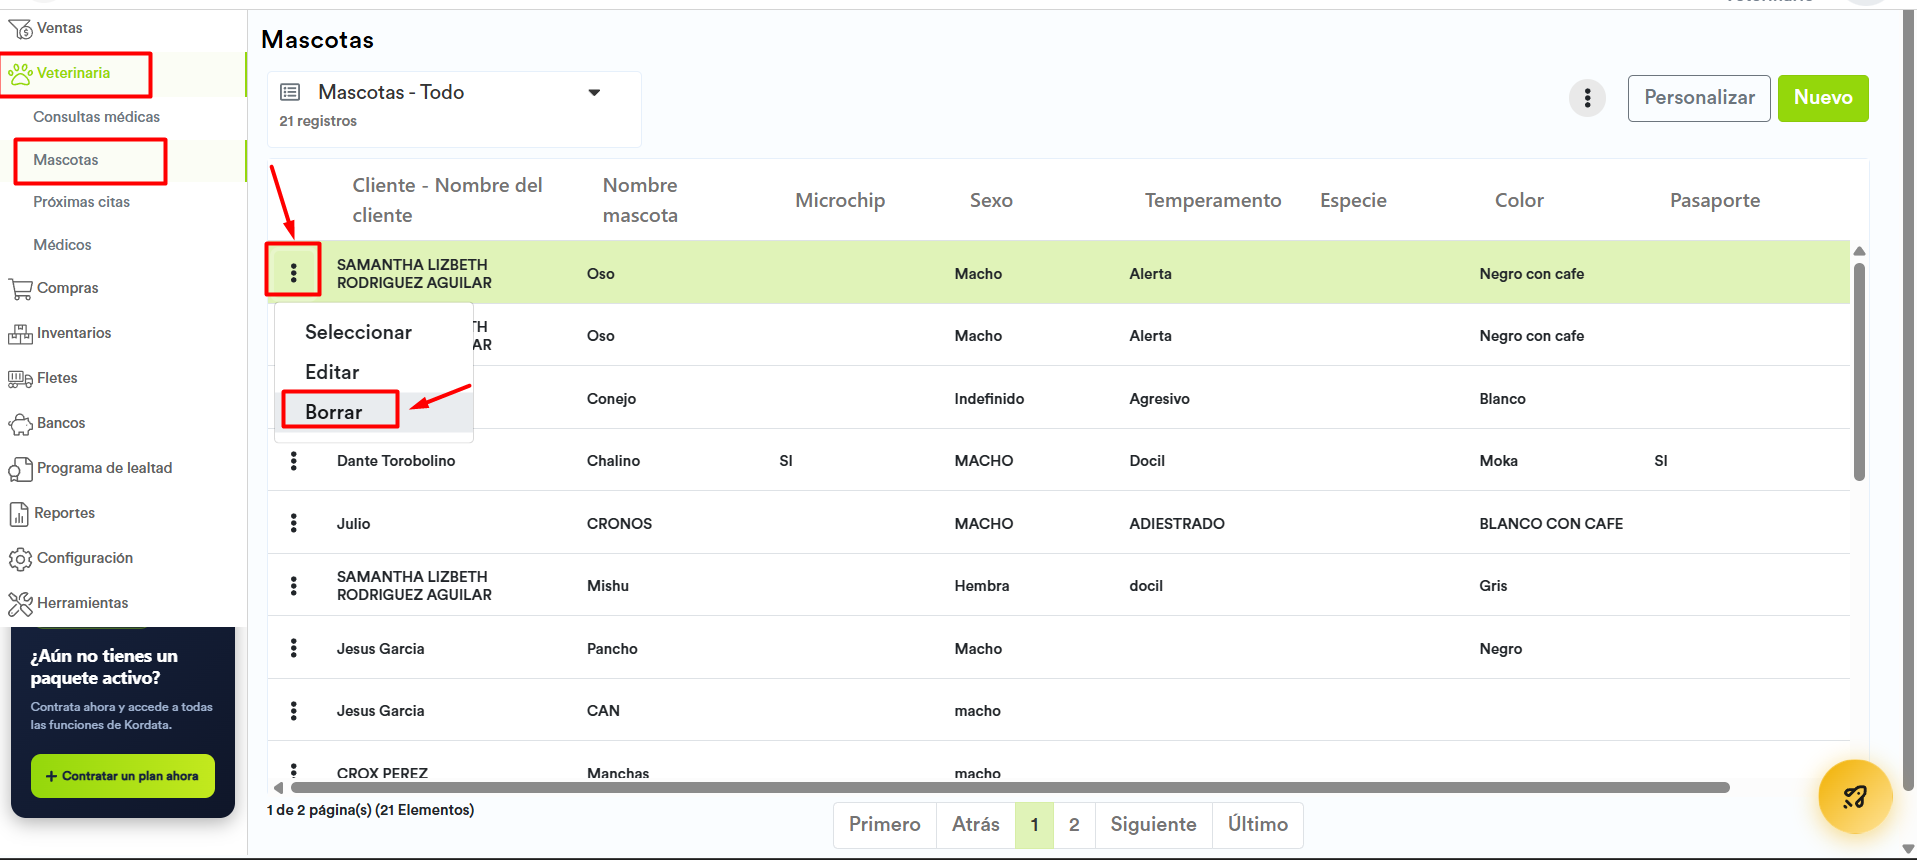
Task: Click the Inventarios boxes icon
Action: 20,334
